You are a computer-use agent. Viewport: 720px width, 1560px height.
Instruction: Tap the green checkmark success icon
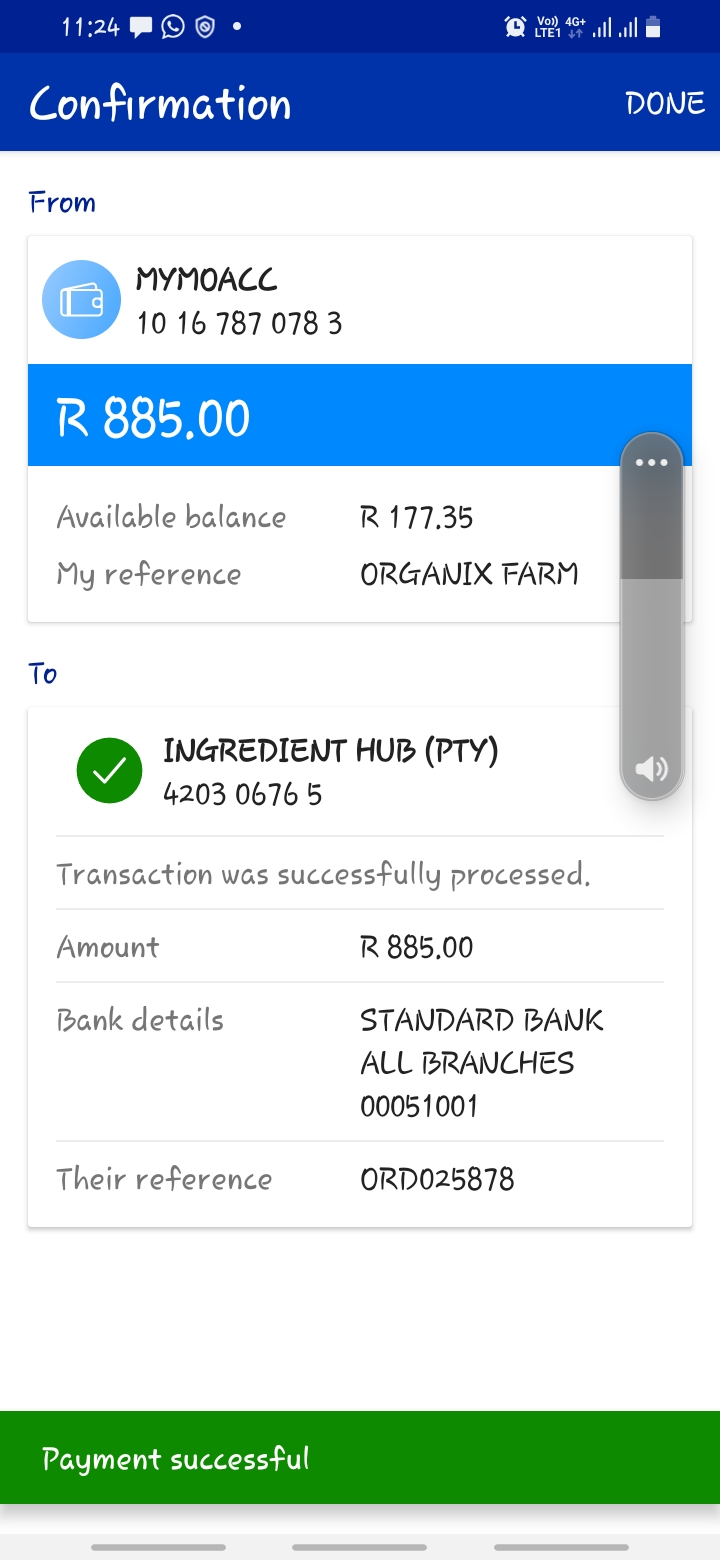pos(109,770)
